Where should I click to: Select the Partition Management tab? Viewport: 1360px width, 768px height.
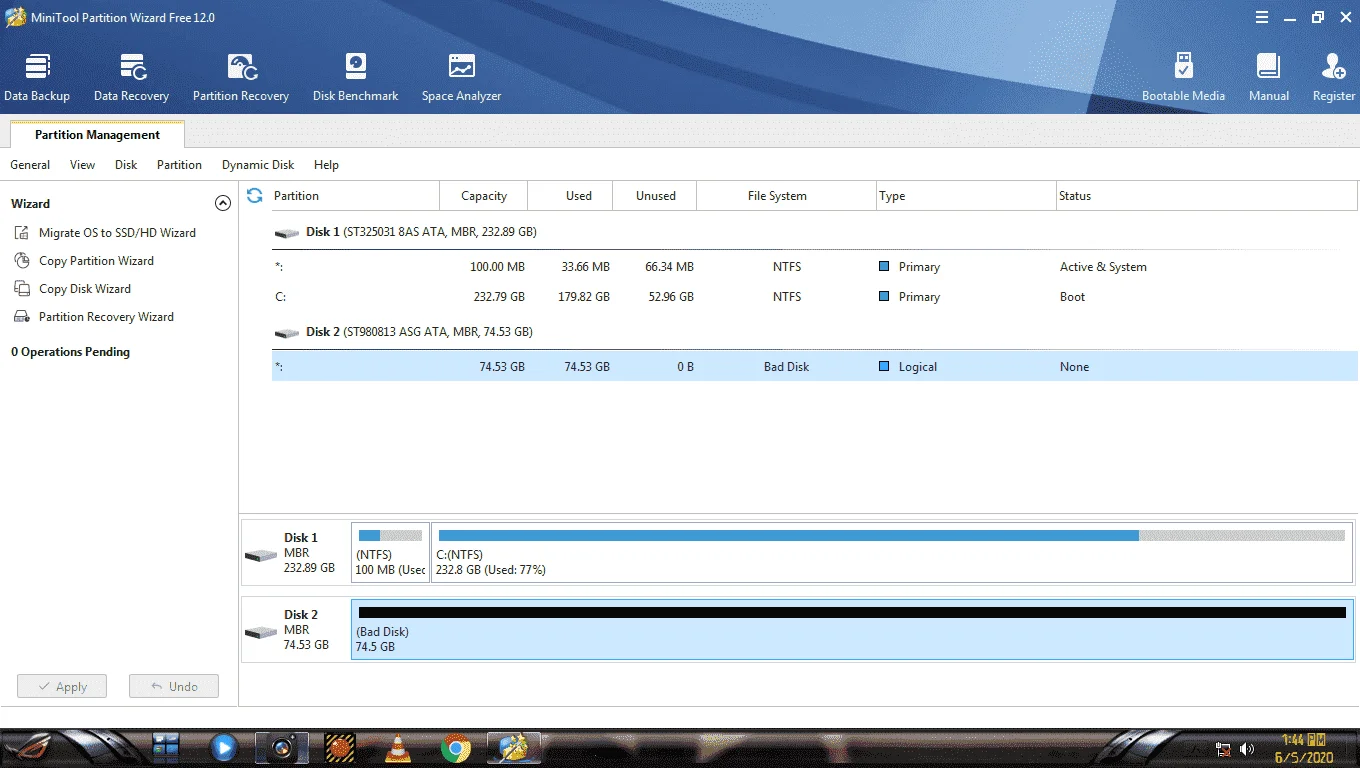(x=97, y=135)
